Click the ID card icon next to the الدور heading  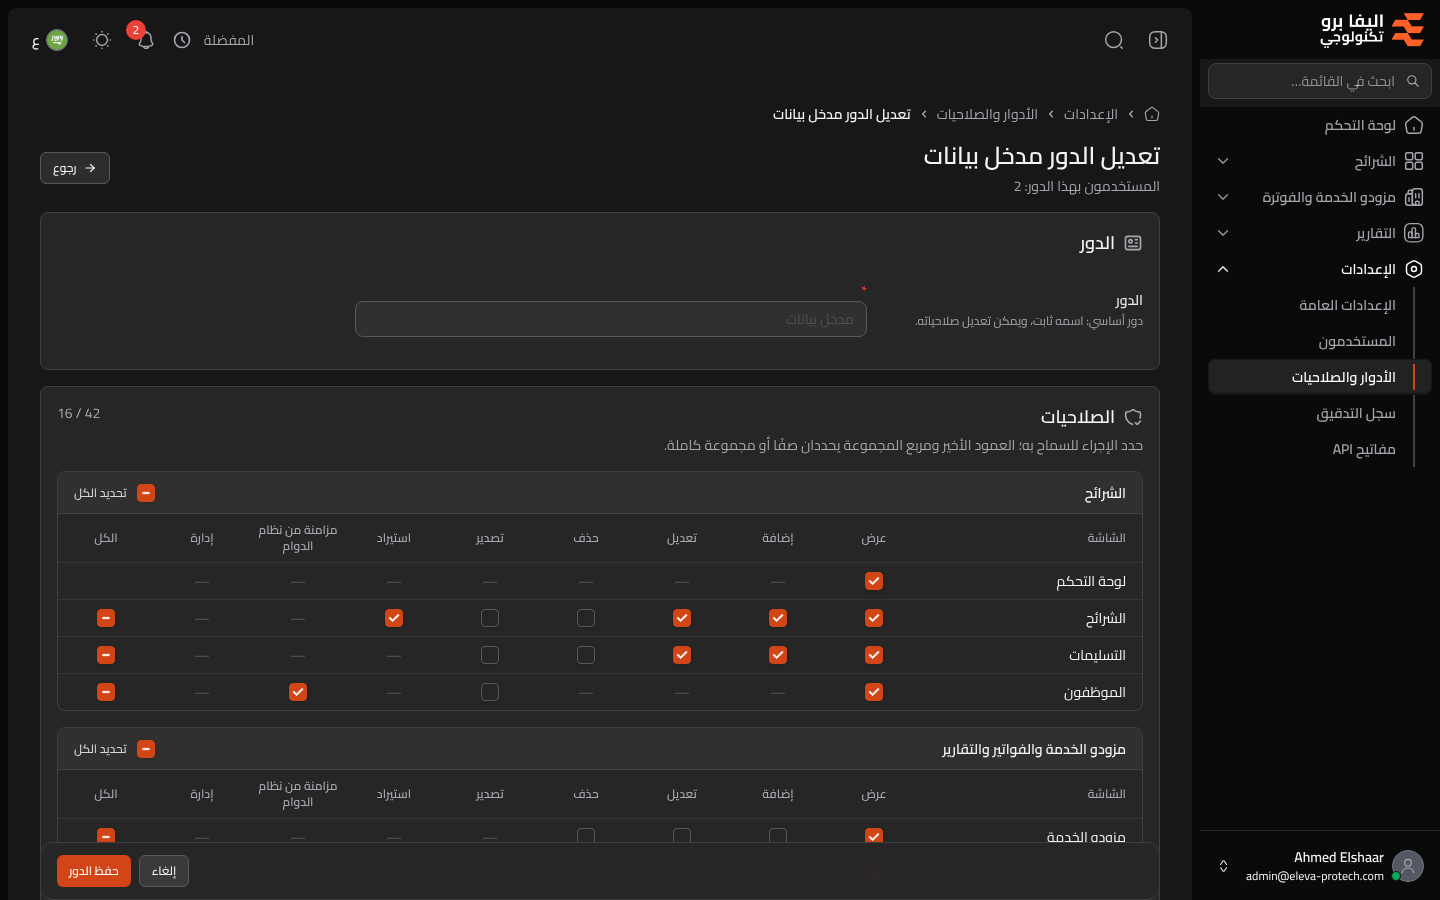[1133, 243]
